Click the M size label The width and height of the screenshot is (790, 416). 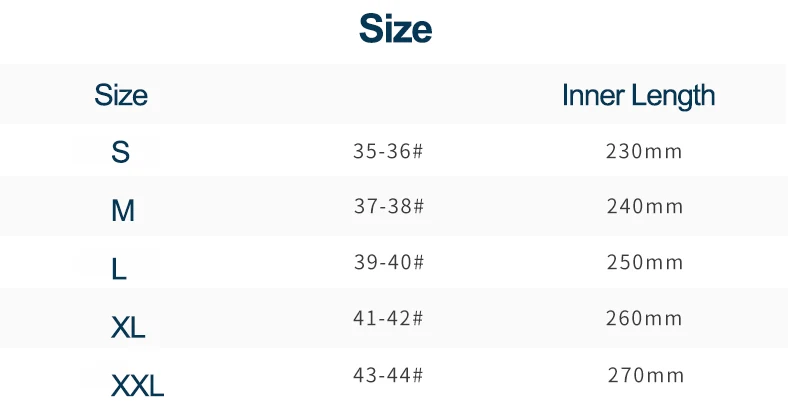(x=123, y=211)
